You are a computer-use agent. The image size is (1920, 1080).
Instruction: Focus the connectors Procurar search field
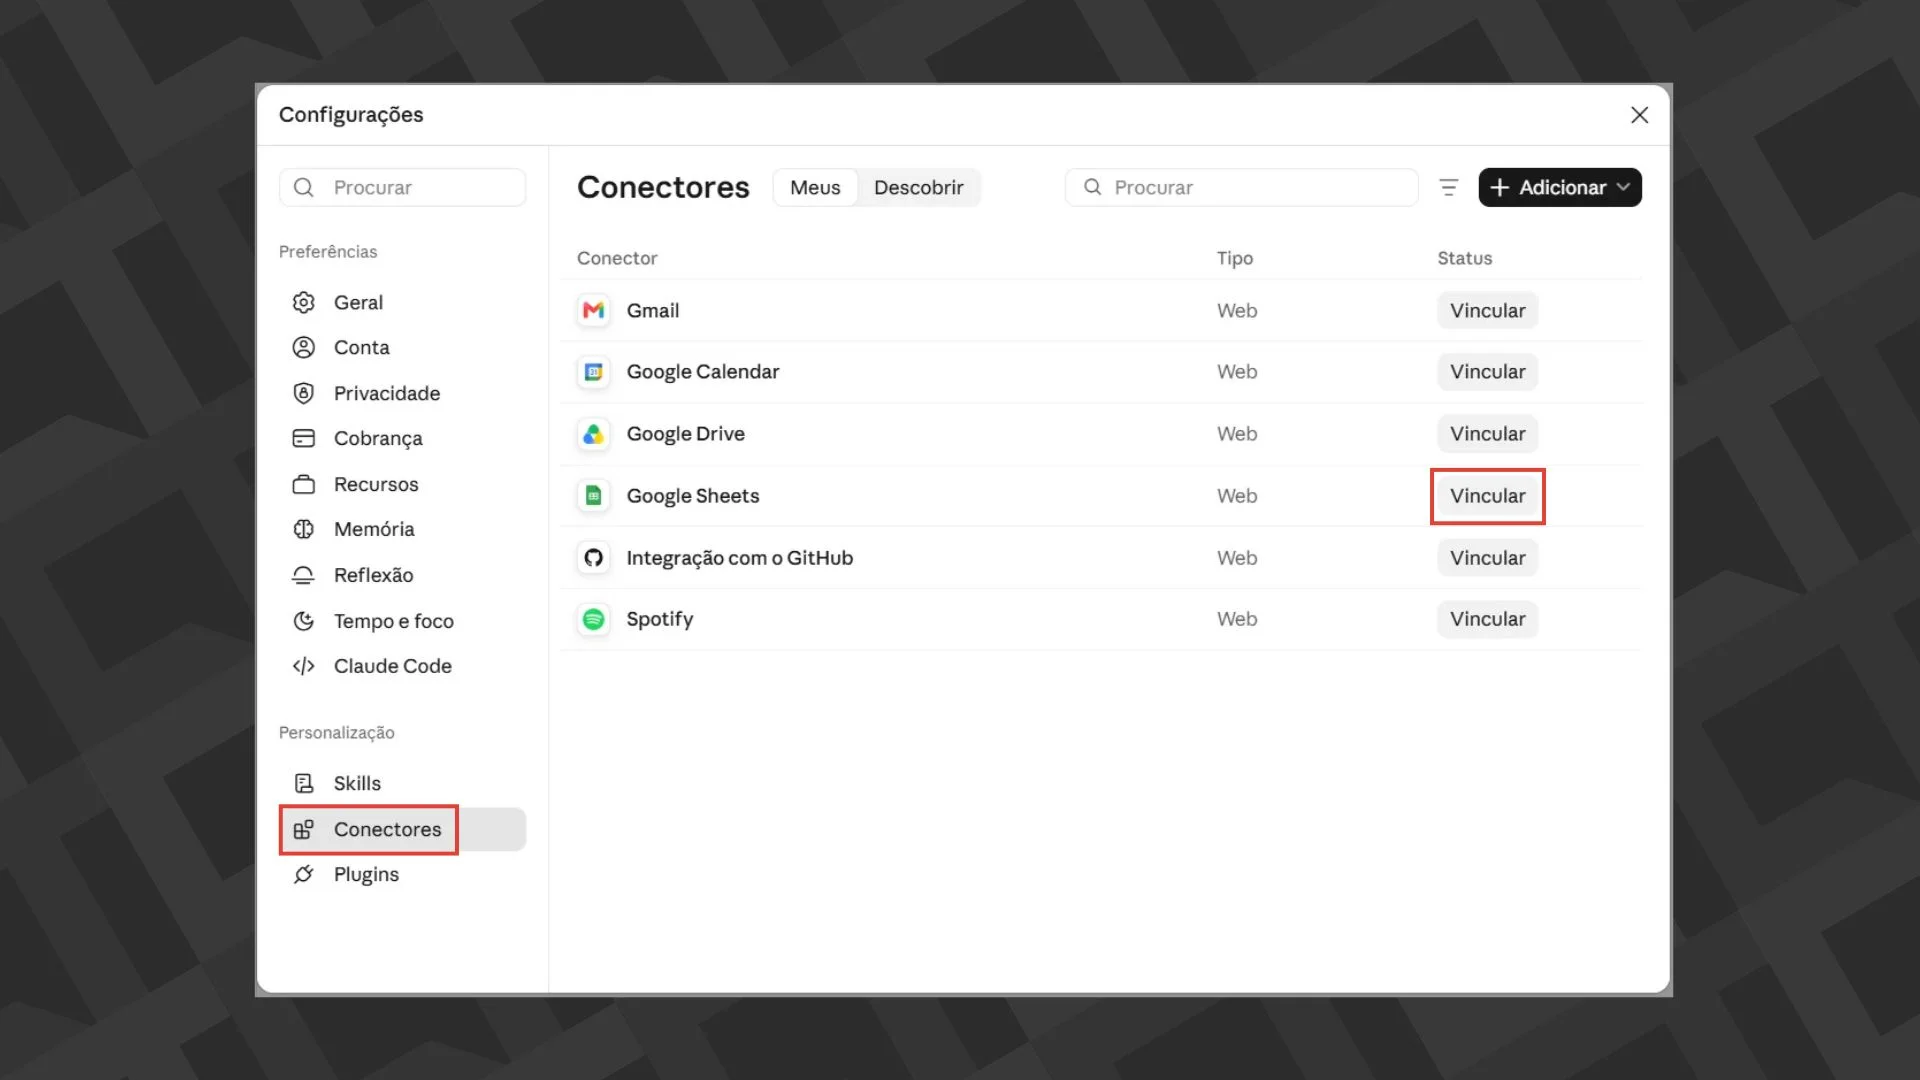pyautogui.click(x=1241, y=187)
